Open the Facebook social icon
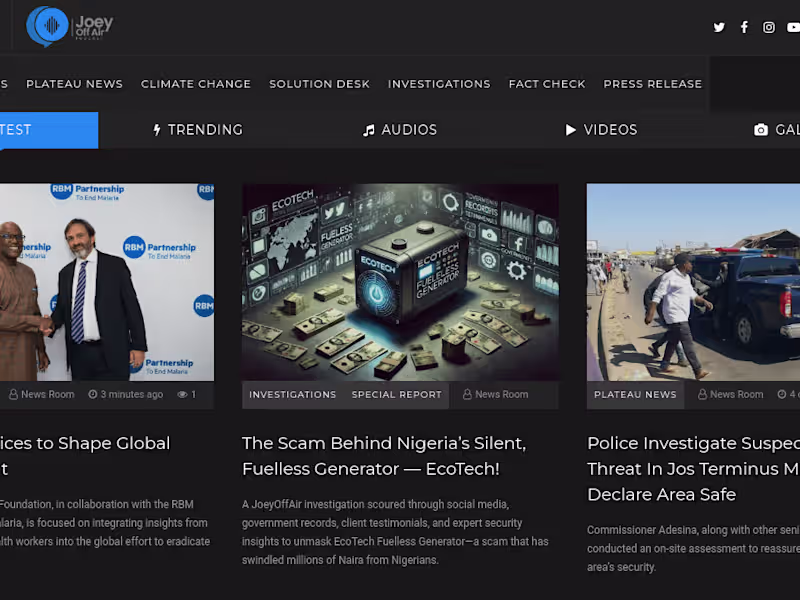 click(744, 27)
